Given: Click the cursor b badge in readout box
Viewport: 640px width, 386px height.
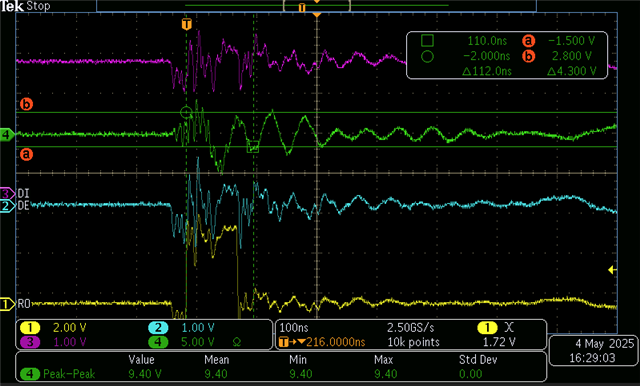Looking at the screenshot, I should click(x=528, y=56).
